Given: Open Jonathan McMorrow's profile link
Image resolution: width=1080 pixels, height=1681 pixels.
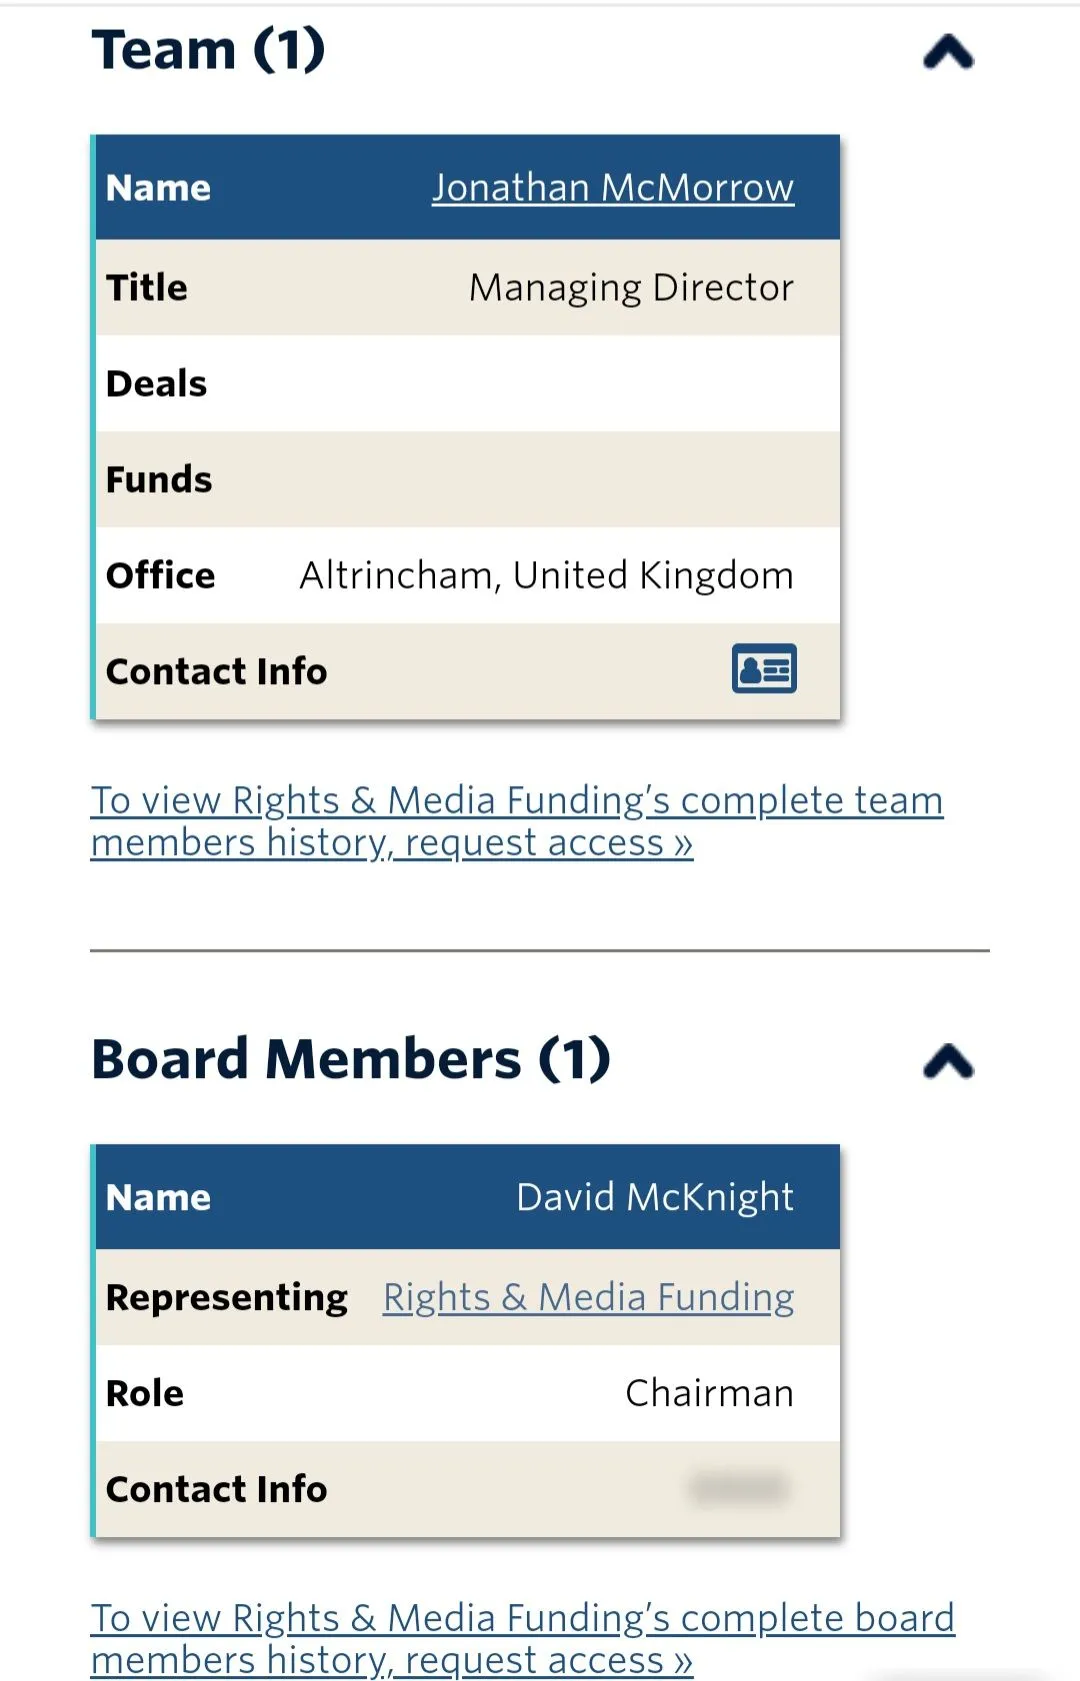Looking at the screenshot, I should click(613, 188).
